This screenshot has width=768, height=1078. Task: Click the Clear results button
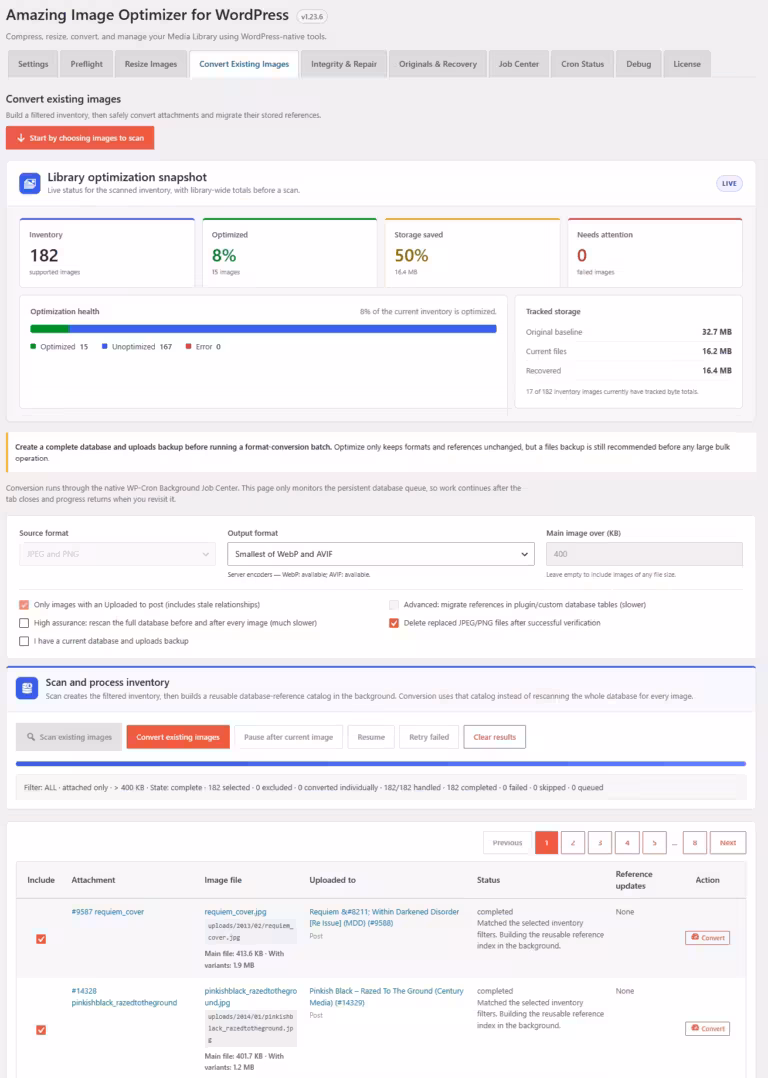coord(494,737)
